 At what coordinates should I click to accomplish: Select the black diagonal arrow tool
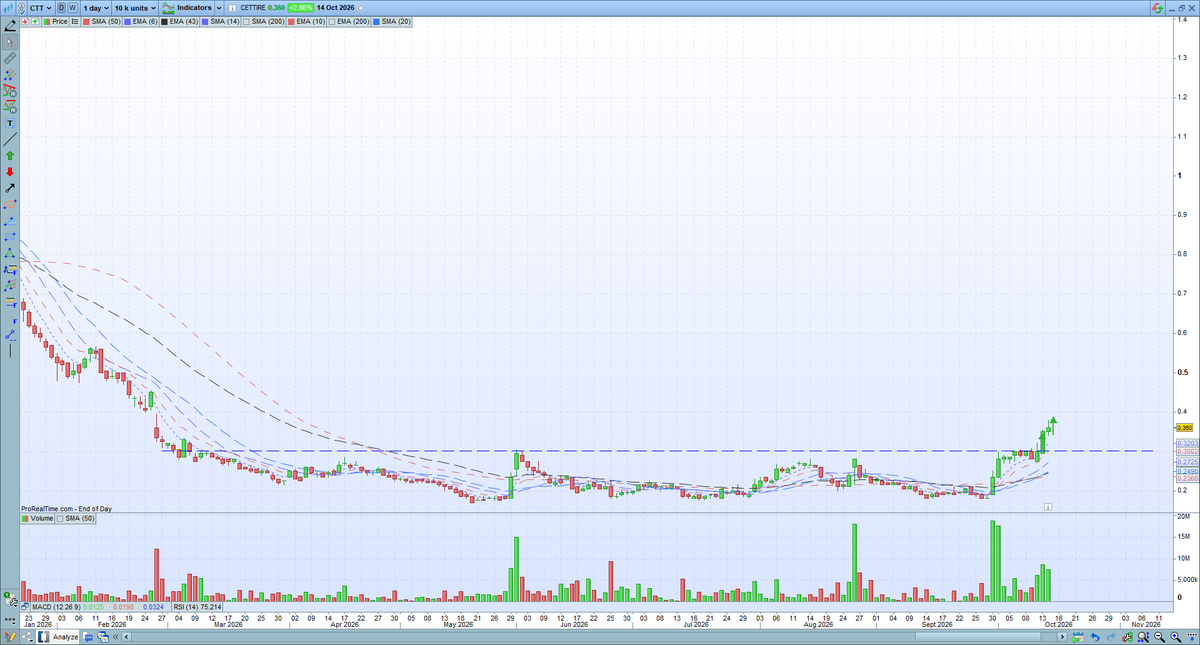pos(10,187)
